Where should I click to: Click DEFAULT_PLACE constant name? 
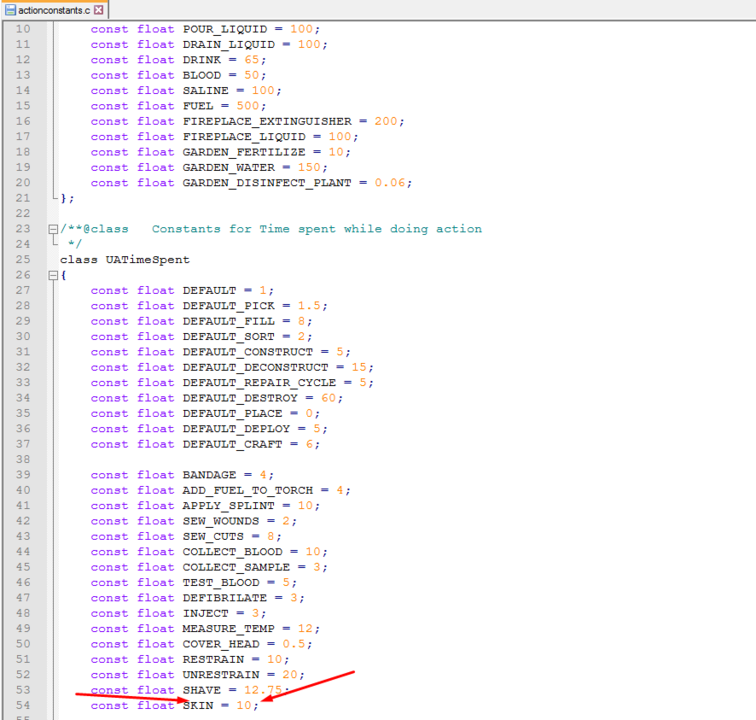pyautogui.click(x=232, y=414)
